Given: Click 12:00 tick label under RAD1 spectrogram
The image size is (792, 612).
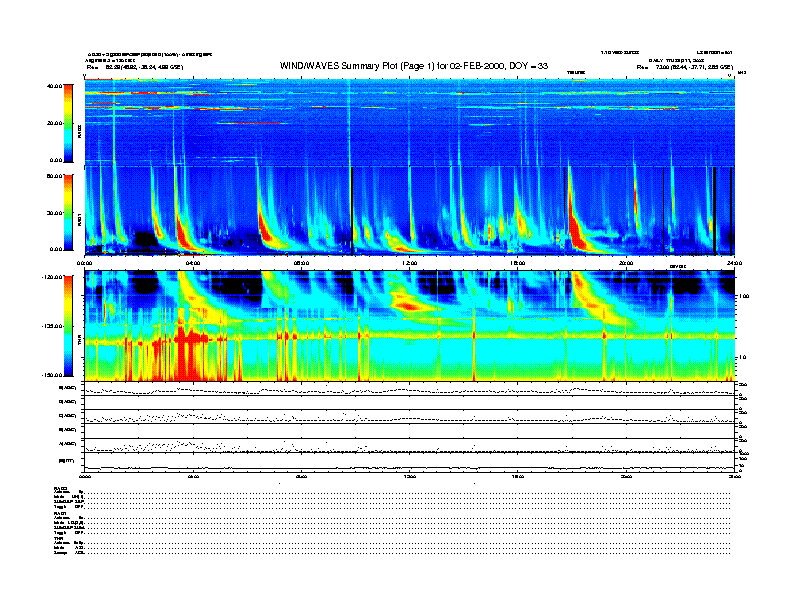Looking at the screenshot, I should click(410, 263).
